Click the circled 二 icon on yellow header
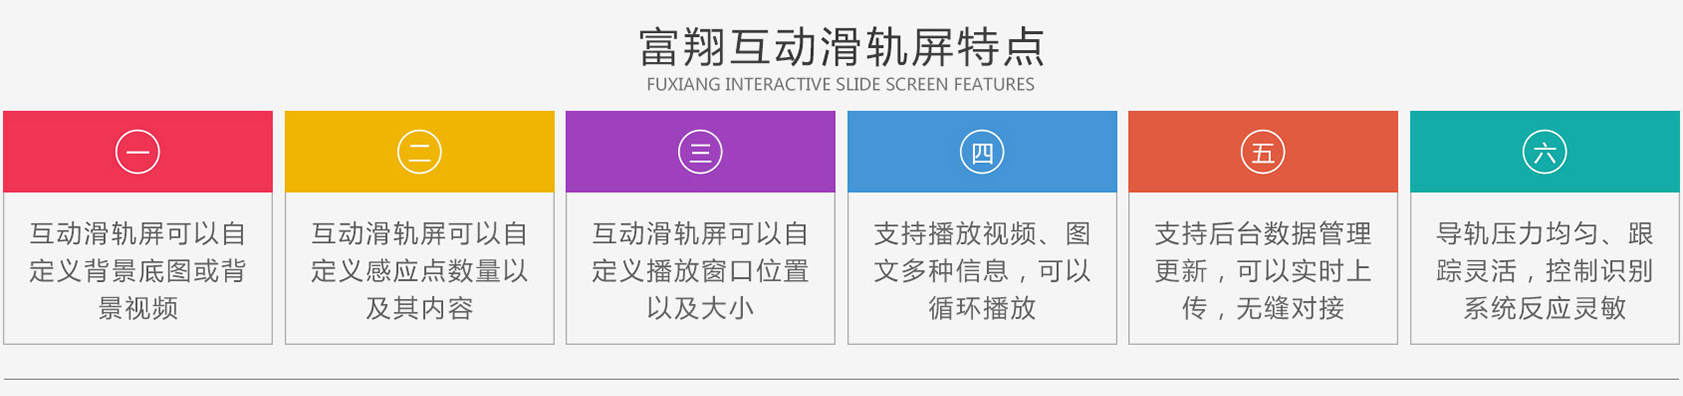Viewport: 1683px width, 396px height. click(419, 152)
